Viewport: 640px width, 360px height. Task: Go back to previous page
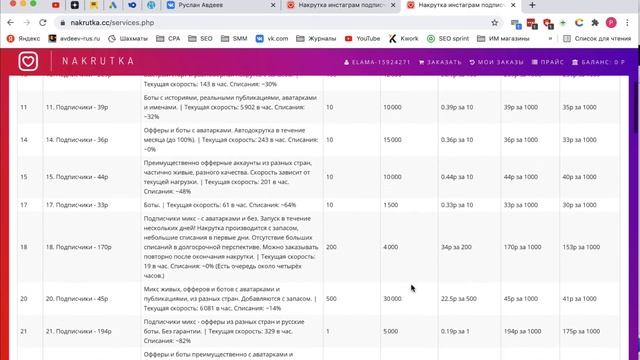pos(11,22)
